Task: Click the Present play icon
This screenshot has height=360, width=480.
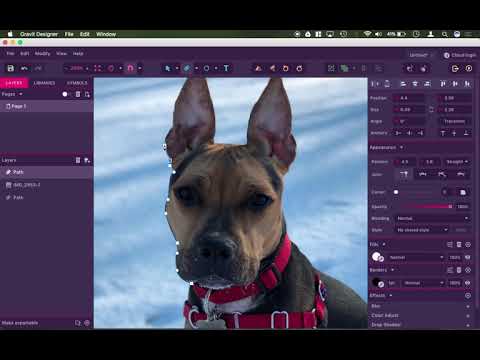Action: 469,68
